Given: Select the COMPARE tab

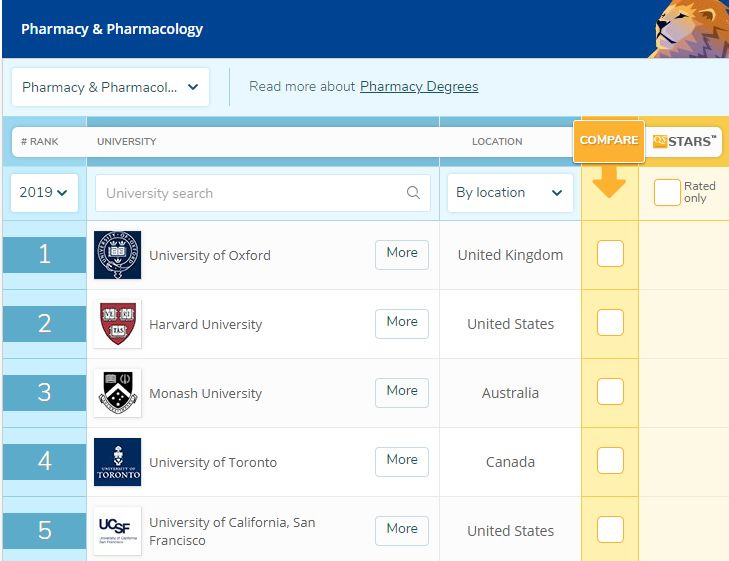Looking at the screenshot, I should [609, 140].
